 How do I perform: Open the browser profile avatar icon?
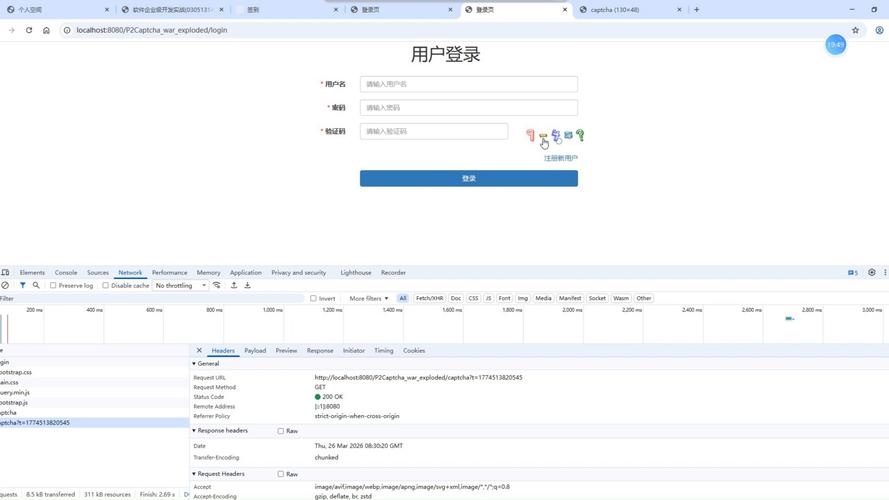click(879, 30)
